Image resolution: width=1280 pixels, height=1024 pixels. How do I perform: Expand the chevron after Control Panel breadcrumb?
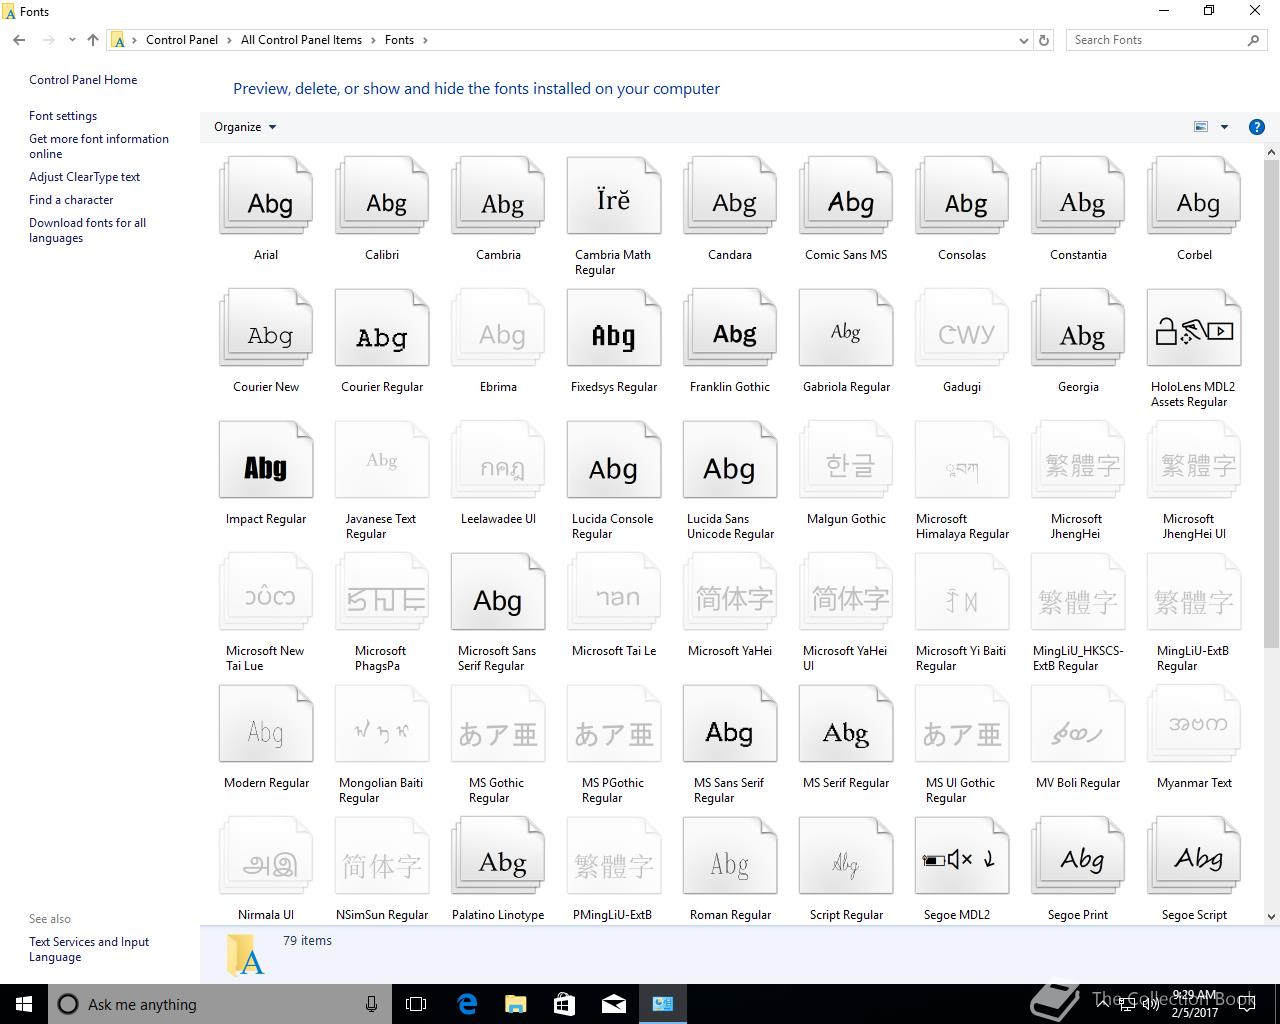click(x=230, y=40)
